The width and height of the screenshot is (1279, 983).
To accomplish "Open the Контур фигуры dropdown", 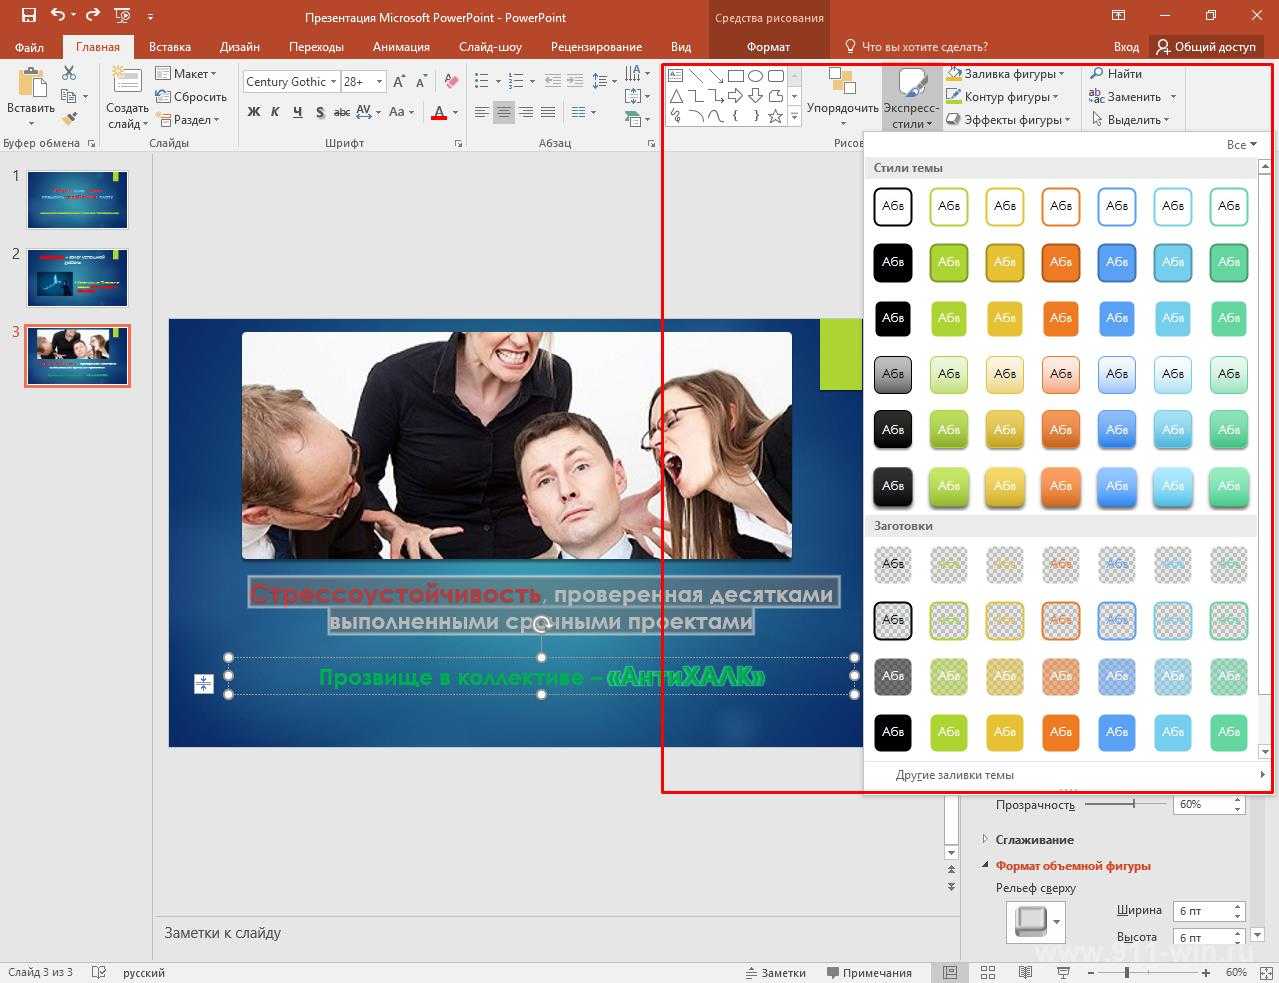I will coord(1004,97).
